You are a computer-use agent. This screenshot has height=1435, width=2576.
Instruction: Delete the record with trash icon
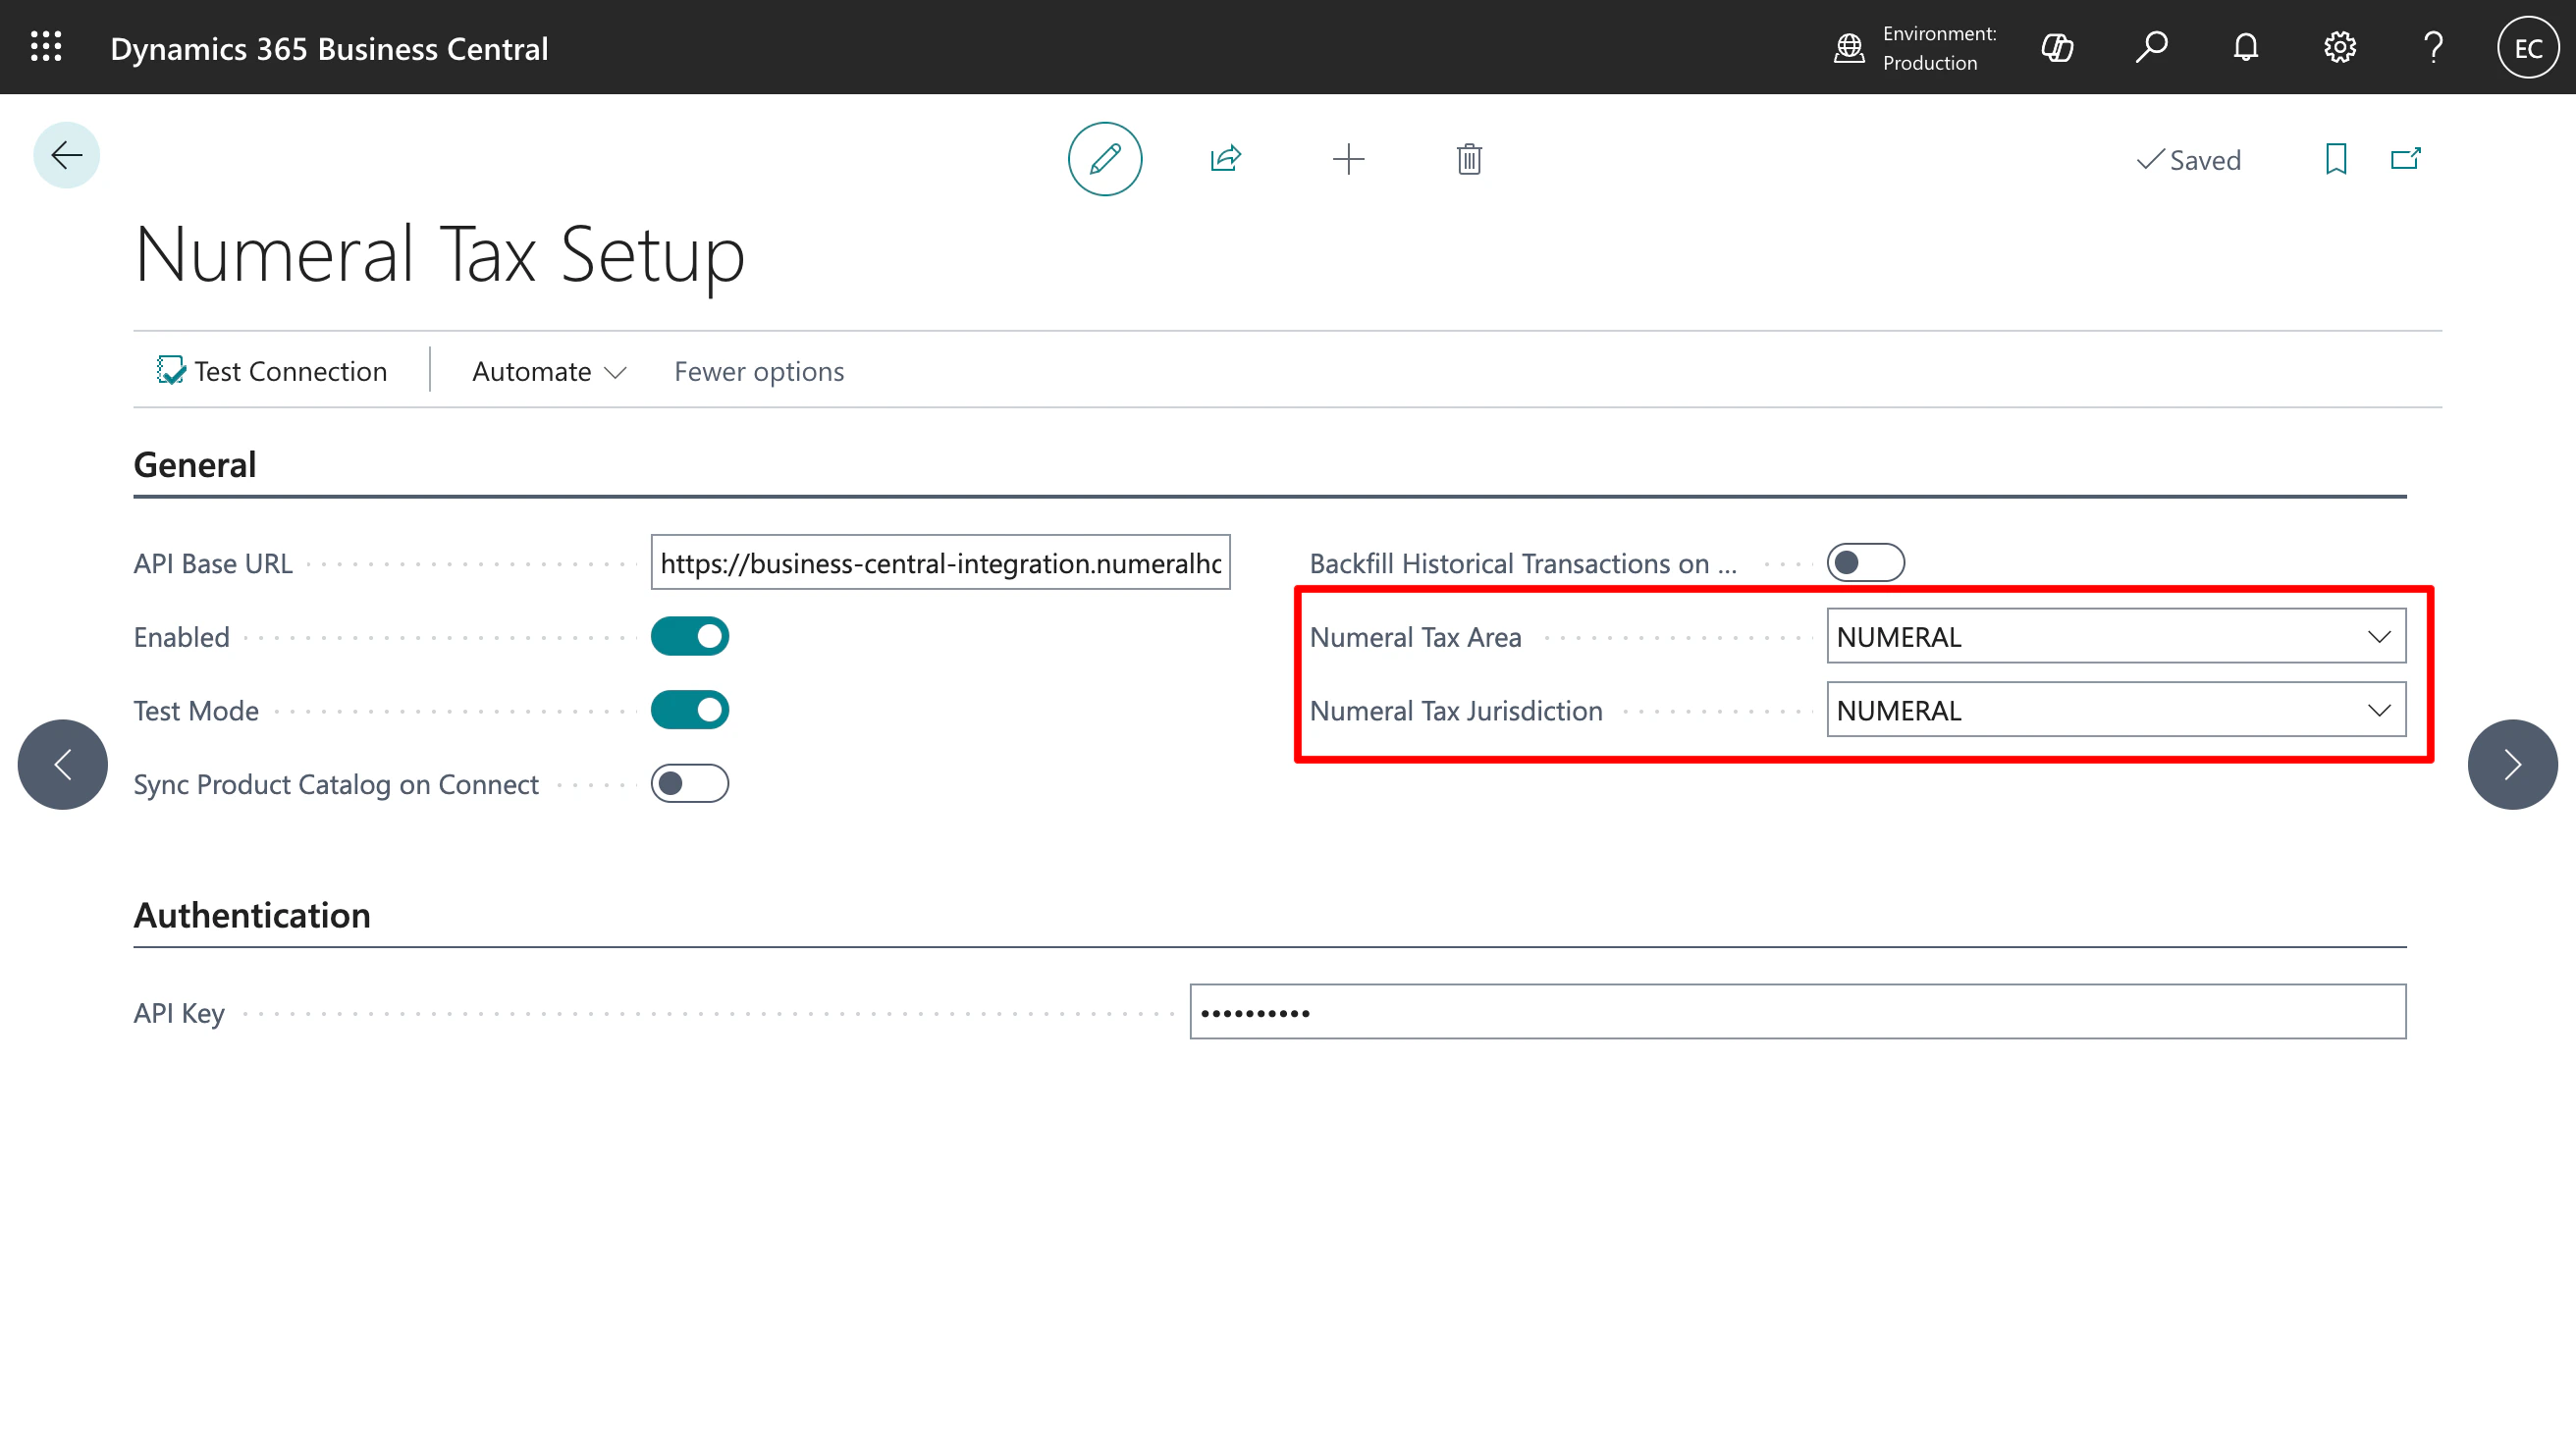(x=1469, y=159)
